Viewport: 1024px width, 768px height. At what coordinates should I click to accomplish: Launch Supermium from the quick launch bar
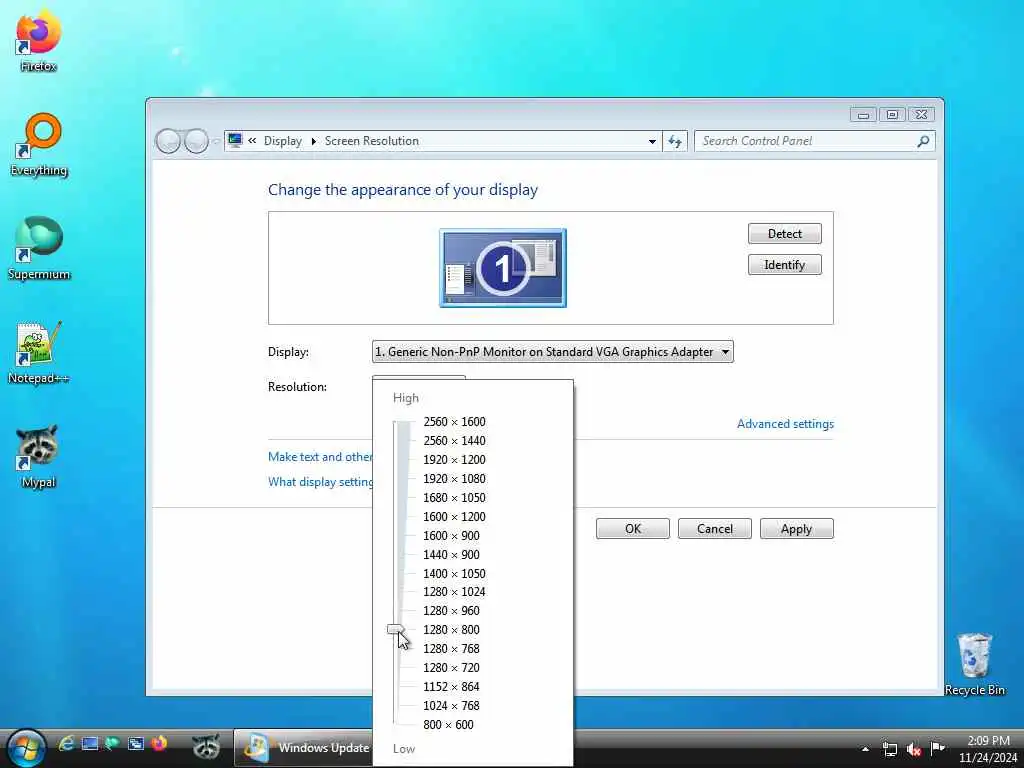tap(112, 744)
